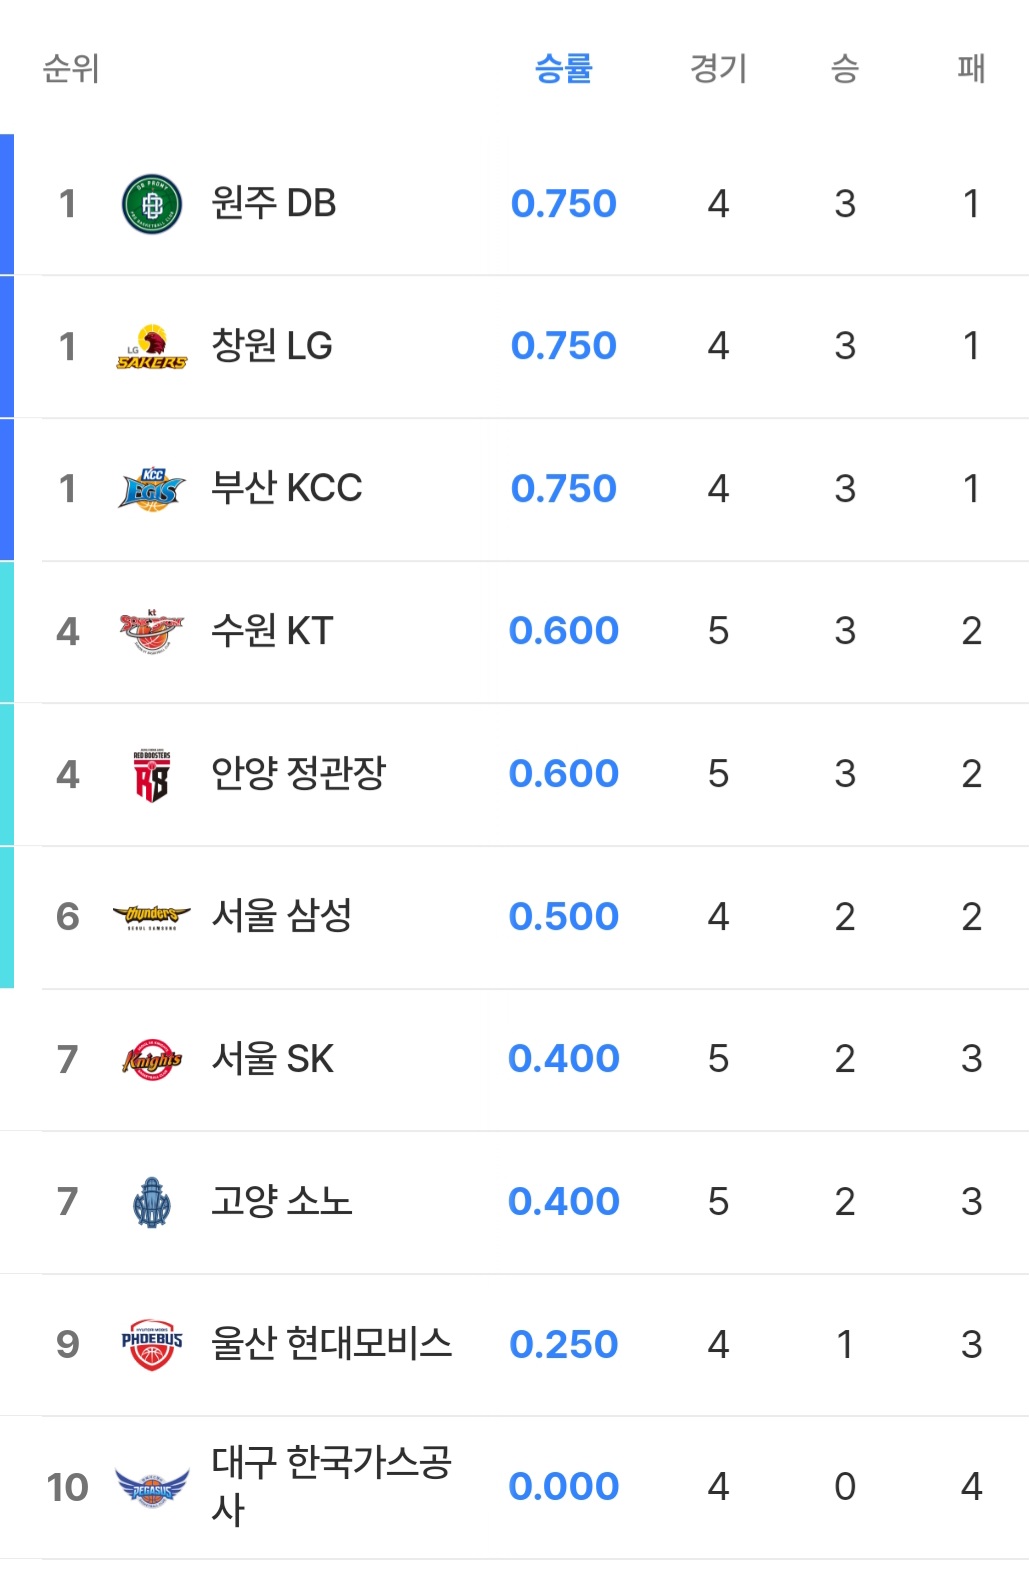Sort by the 승 column header

845,68
